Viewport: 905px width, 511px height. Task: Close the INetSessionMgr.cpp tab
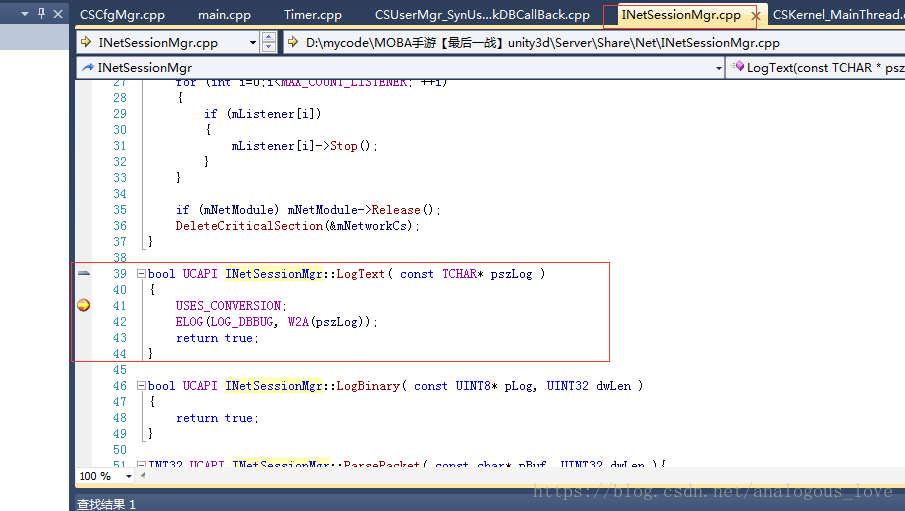(756, 16)
